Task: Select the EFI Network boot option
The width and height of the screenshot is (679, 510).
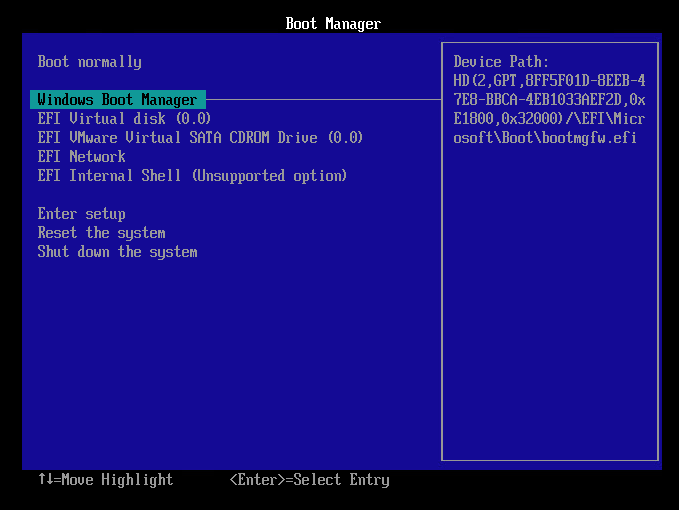Action: [x=81, y=157]
